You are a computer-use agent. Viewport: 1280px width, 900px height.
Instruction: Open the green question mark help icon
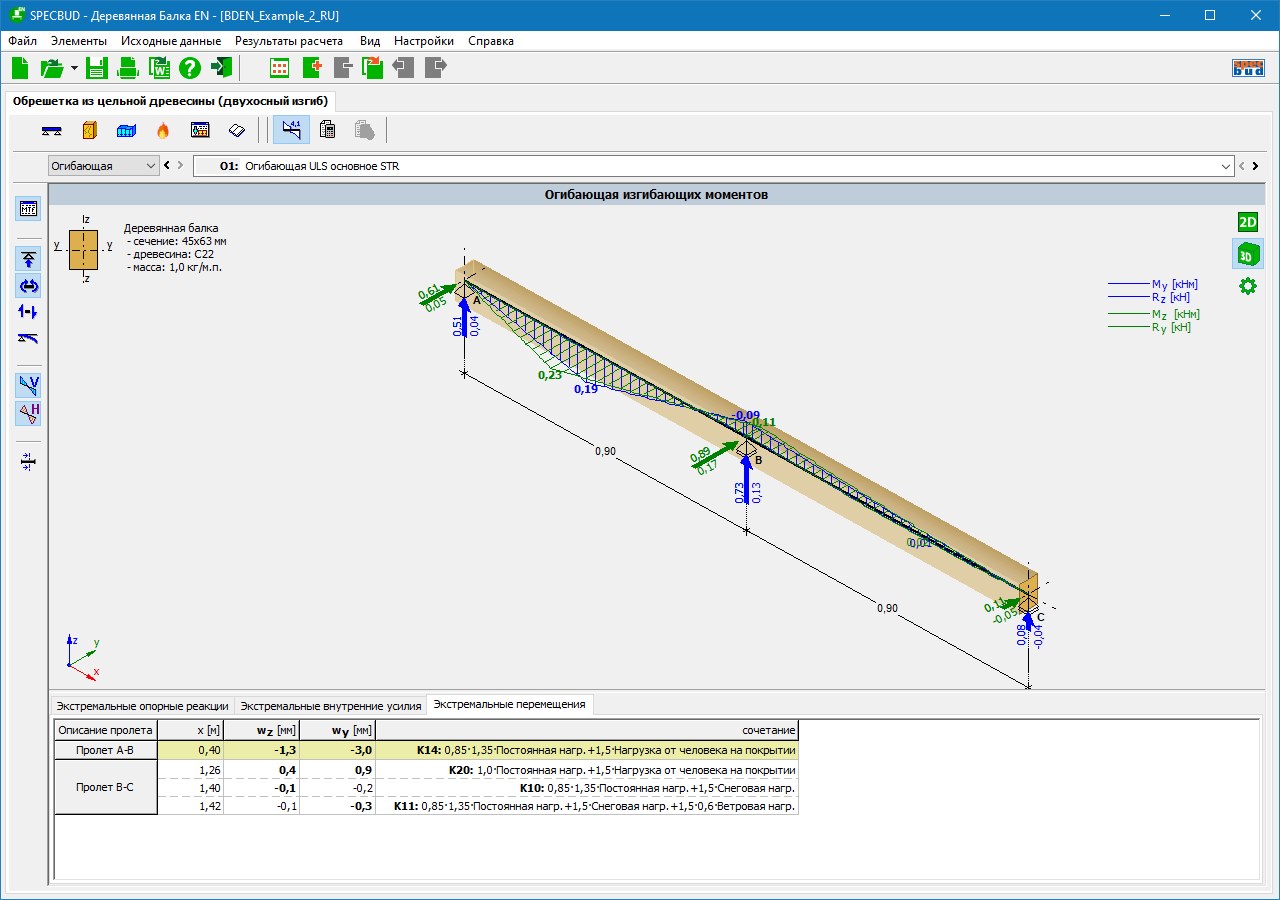pos(190,68)
